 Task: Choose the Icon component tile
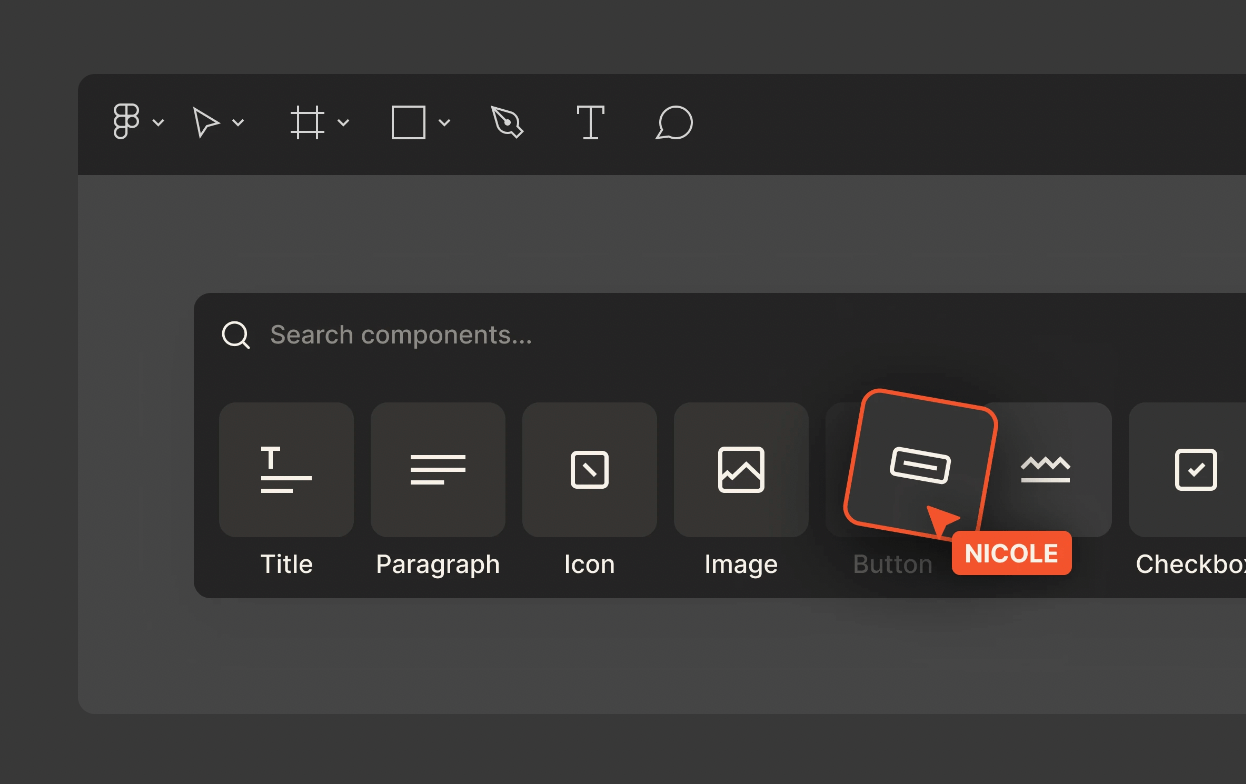click(x=589, y=470)
